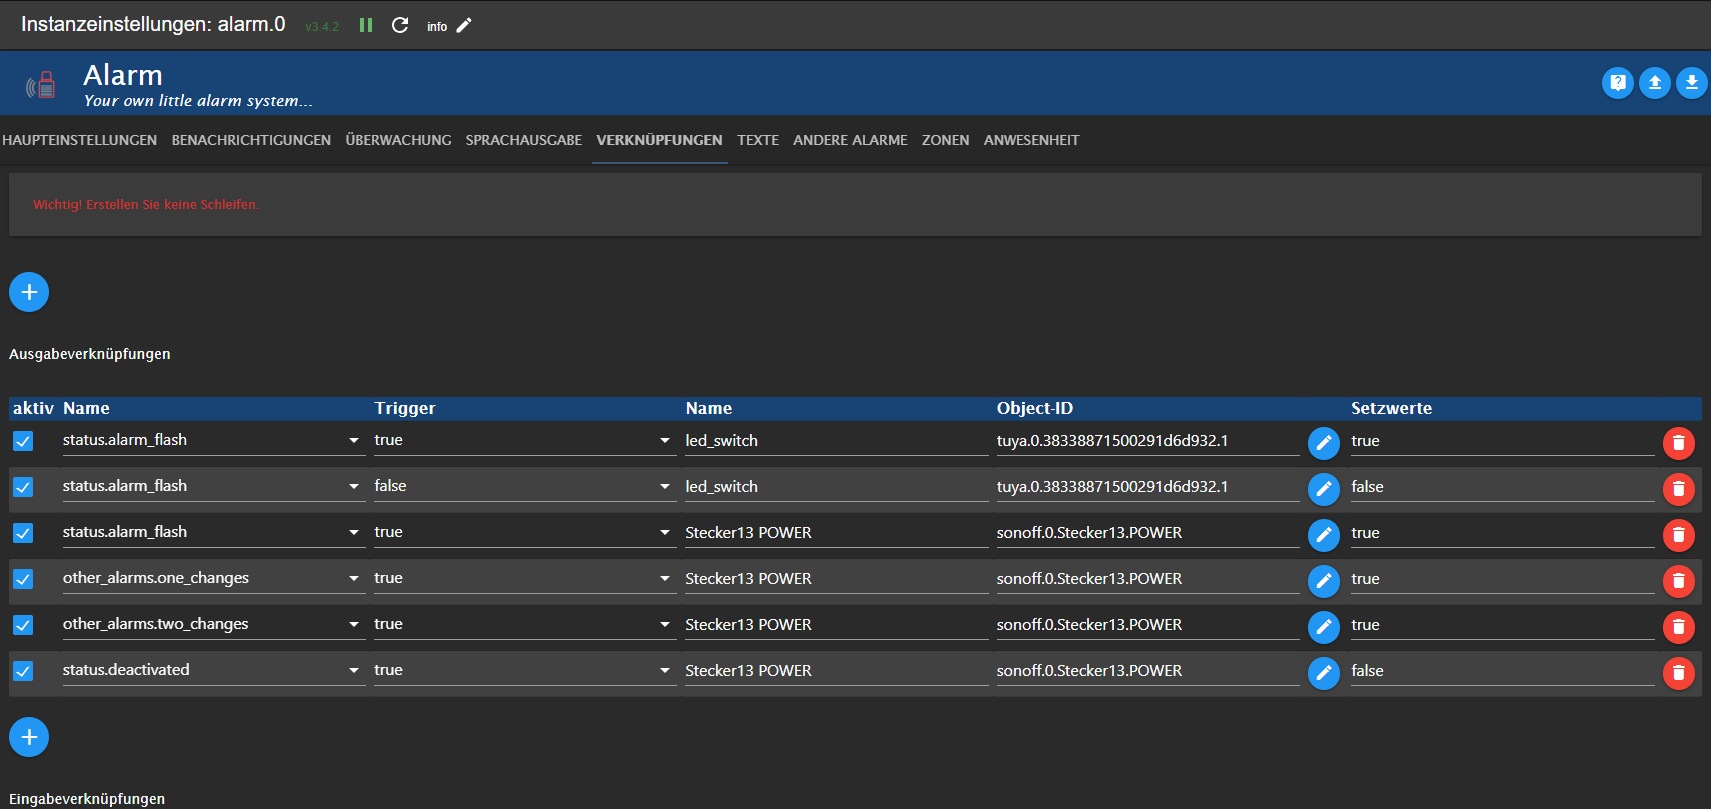Select the Verknüpfungen tab

[x=659, y=140]
